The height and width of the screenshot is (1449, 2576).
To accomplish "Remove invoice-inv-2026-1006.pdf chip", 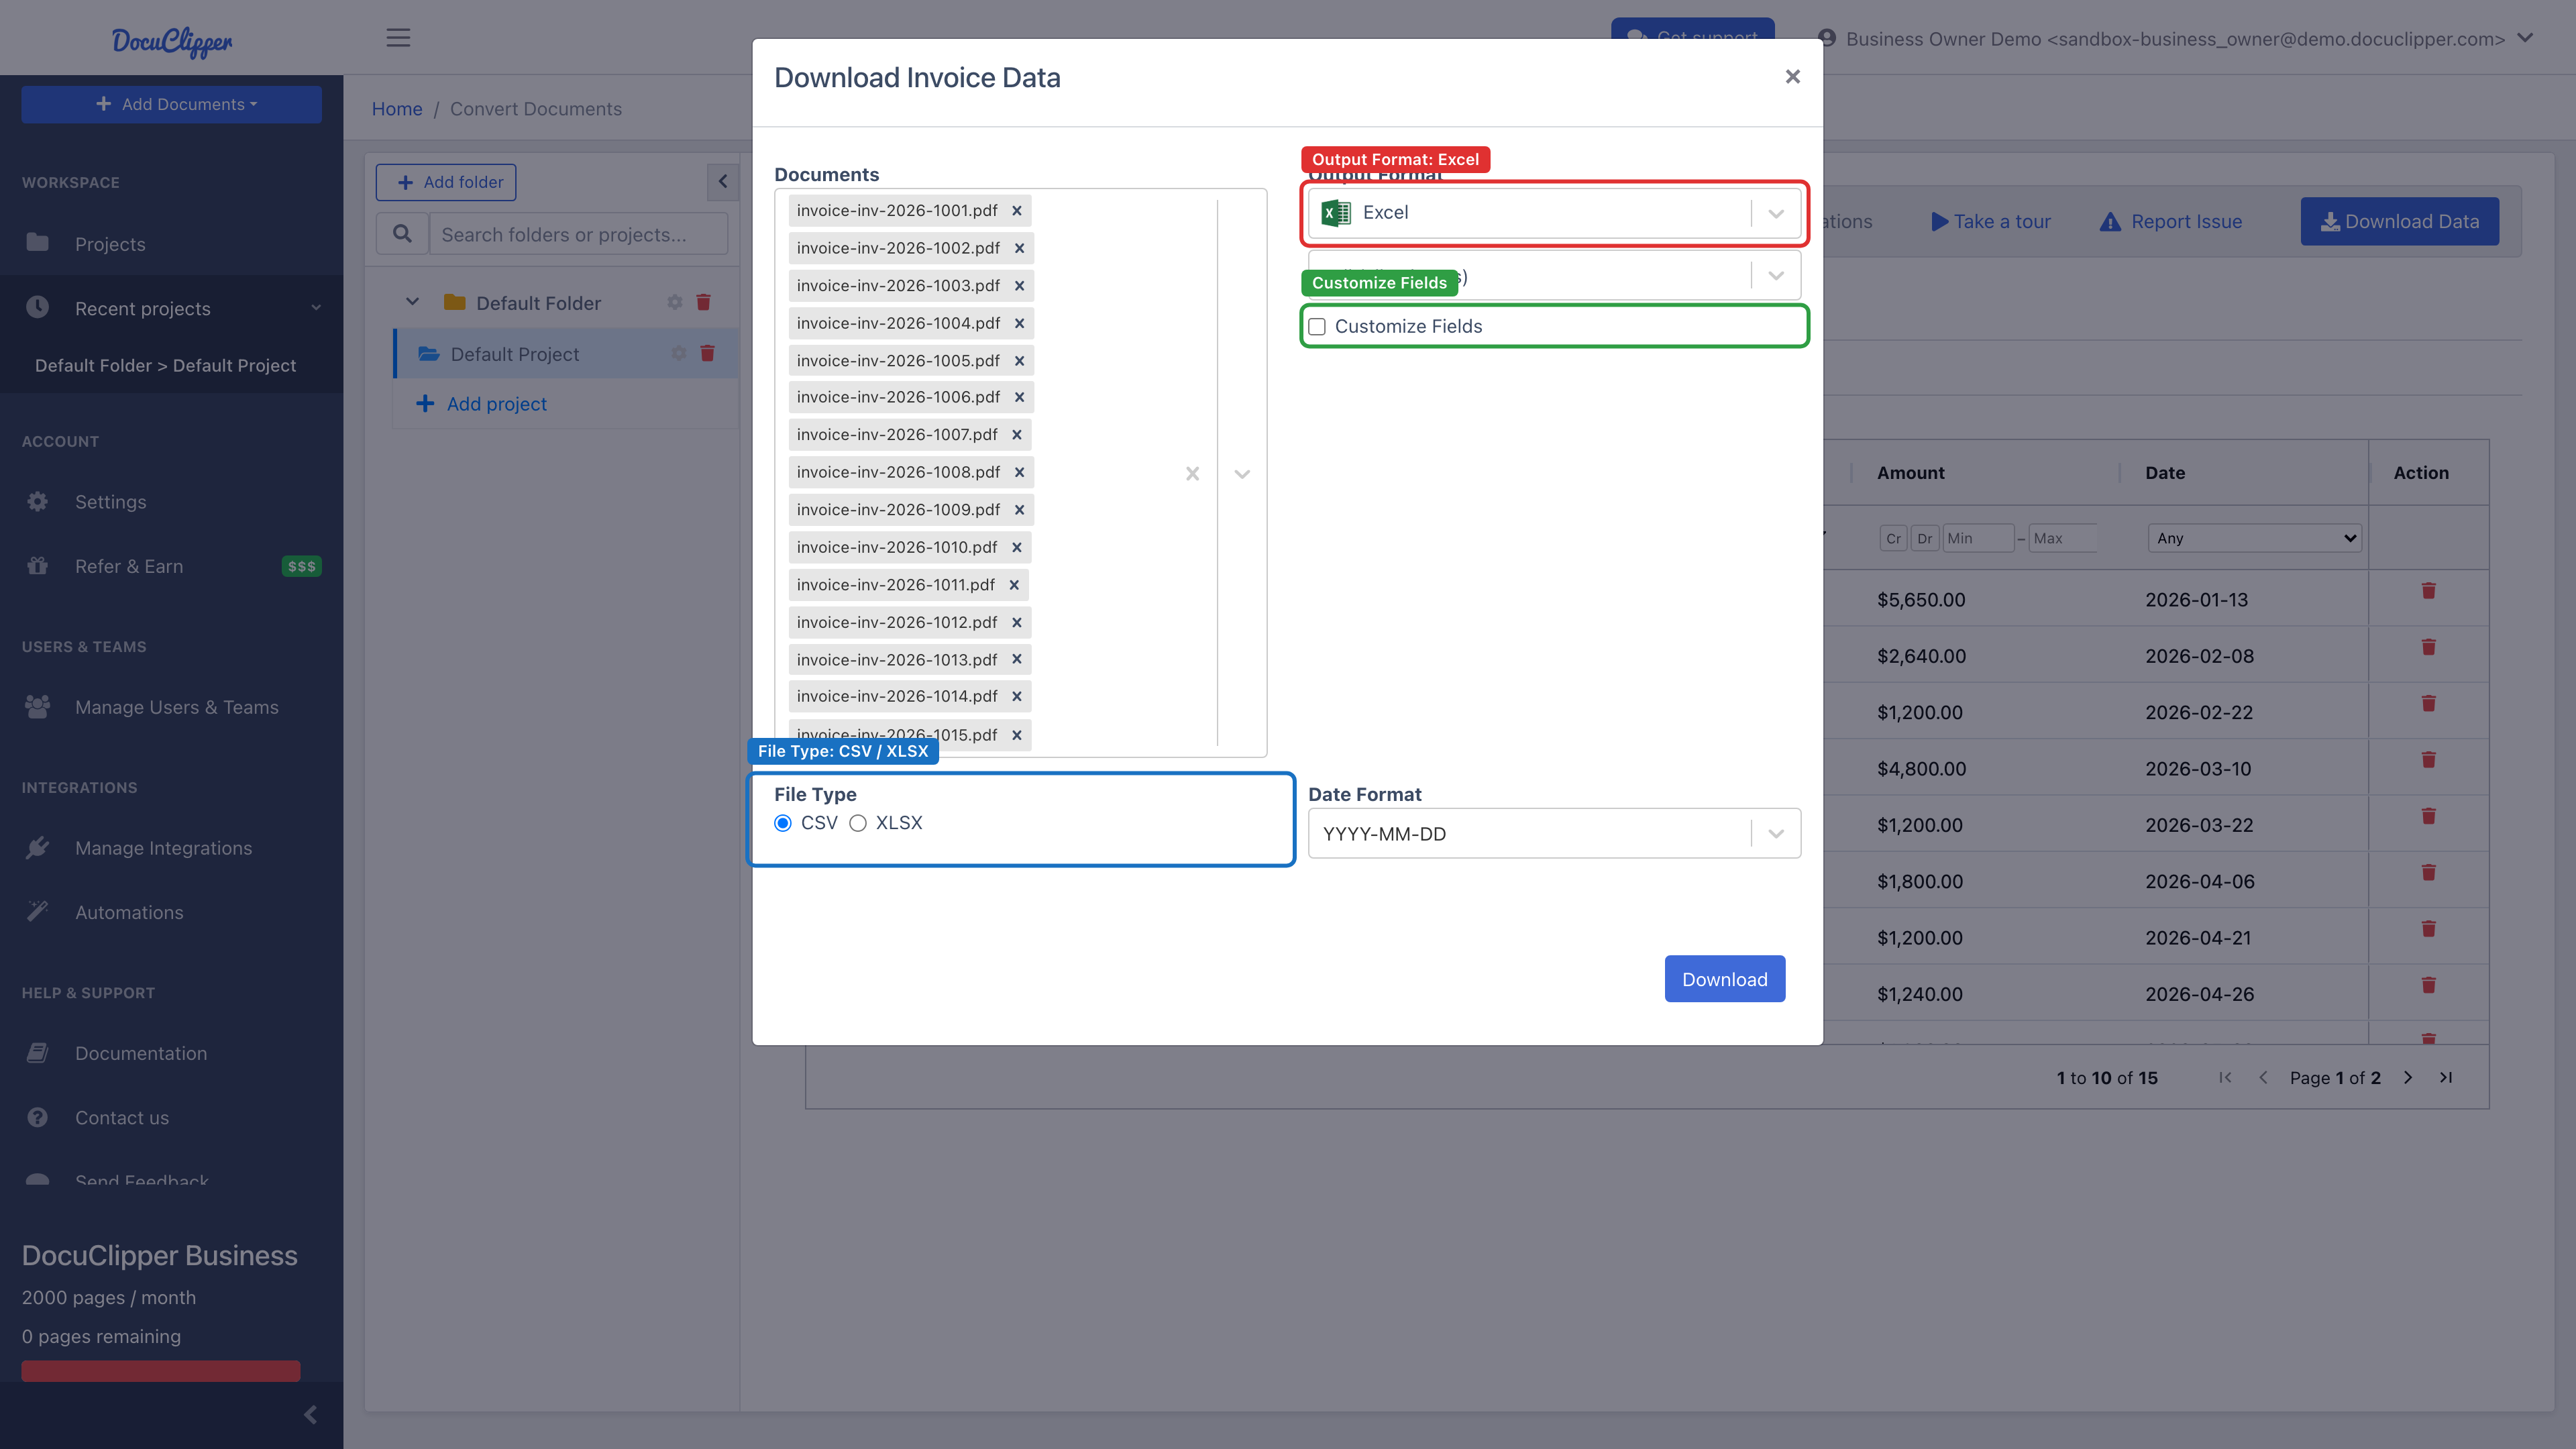I will click(x=1019, y=397).
